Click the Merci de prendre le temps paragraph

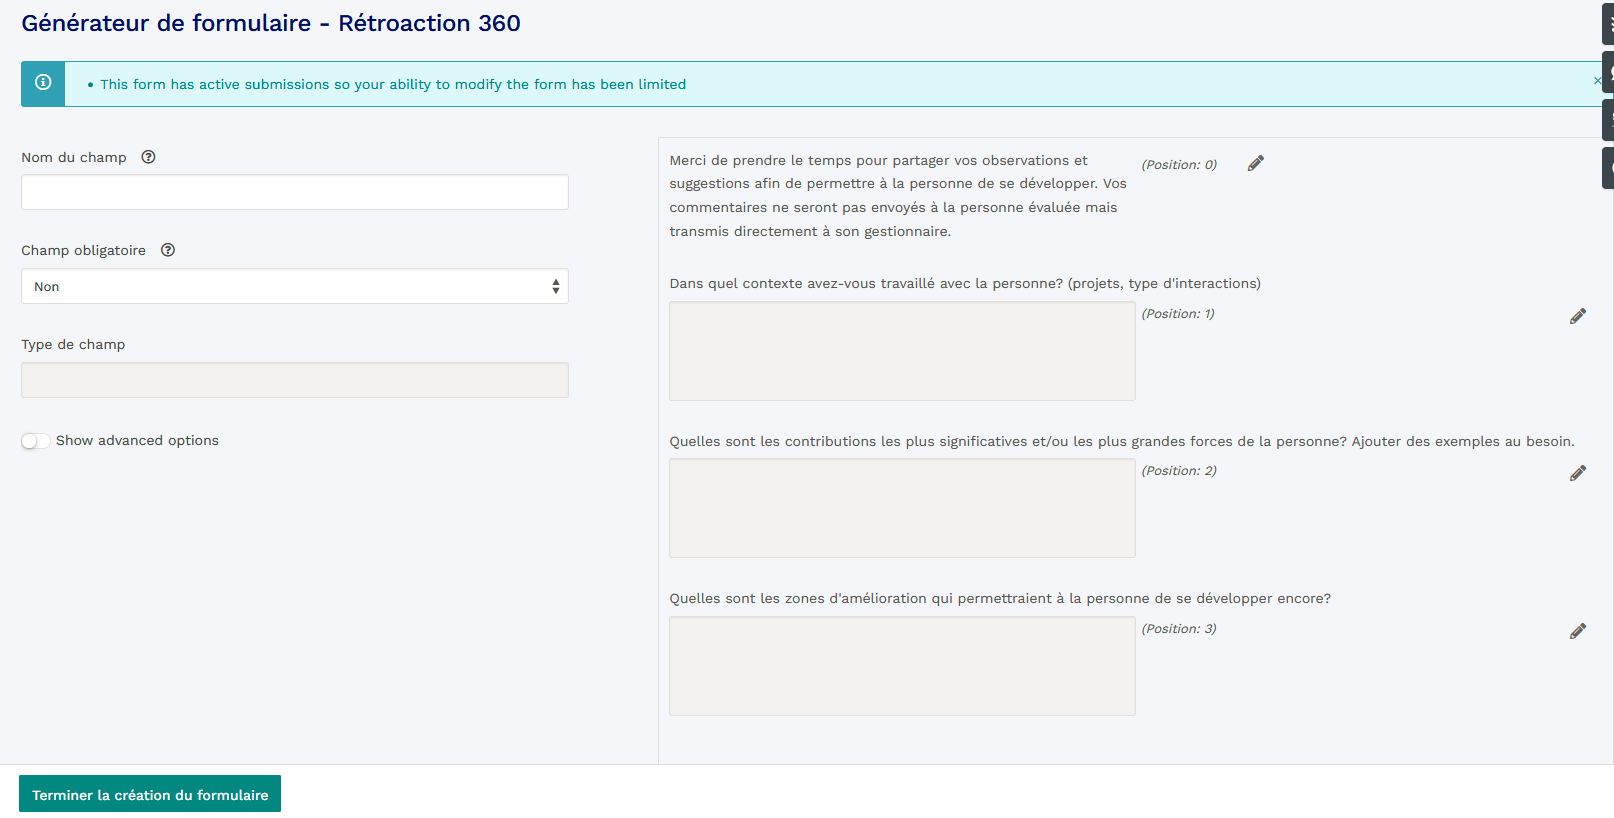coord(897,196)
